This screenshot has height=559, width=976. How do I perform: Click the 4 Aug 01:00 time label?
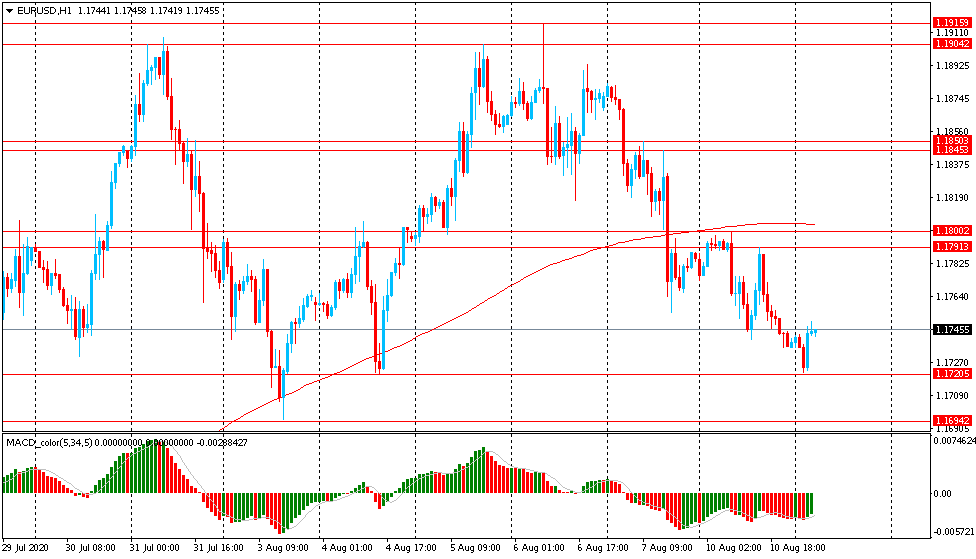point(347,548)
